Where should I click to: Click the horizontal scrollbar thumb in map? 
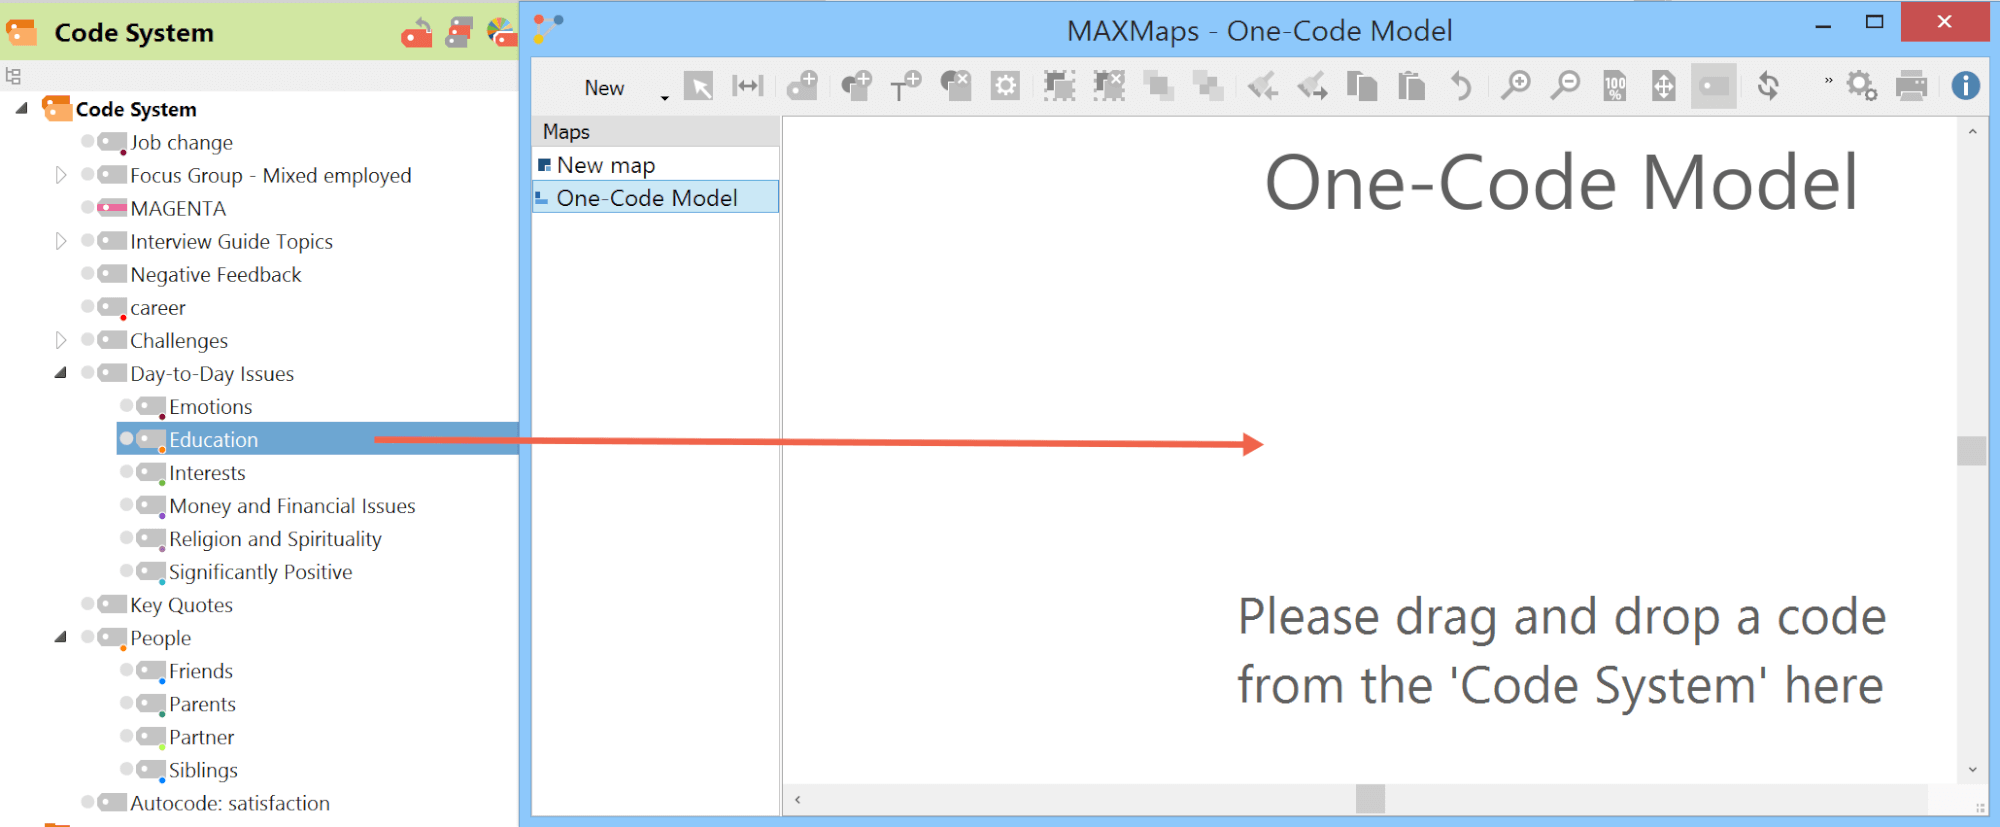(x=1370, y=799)
